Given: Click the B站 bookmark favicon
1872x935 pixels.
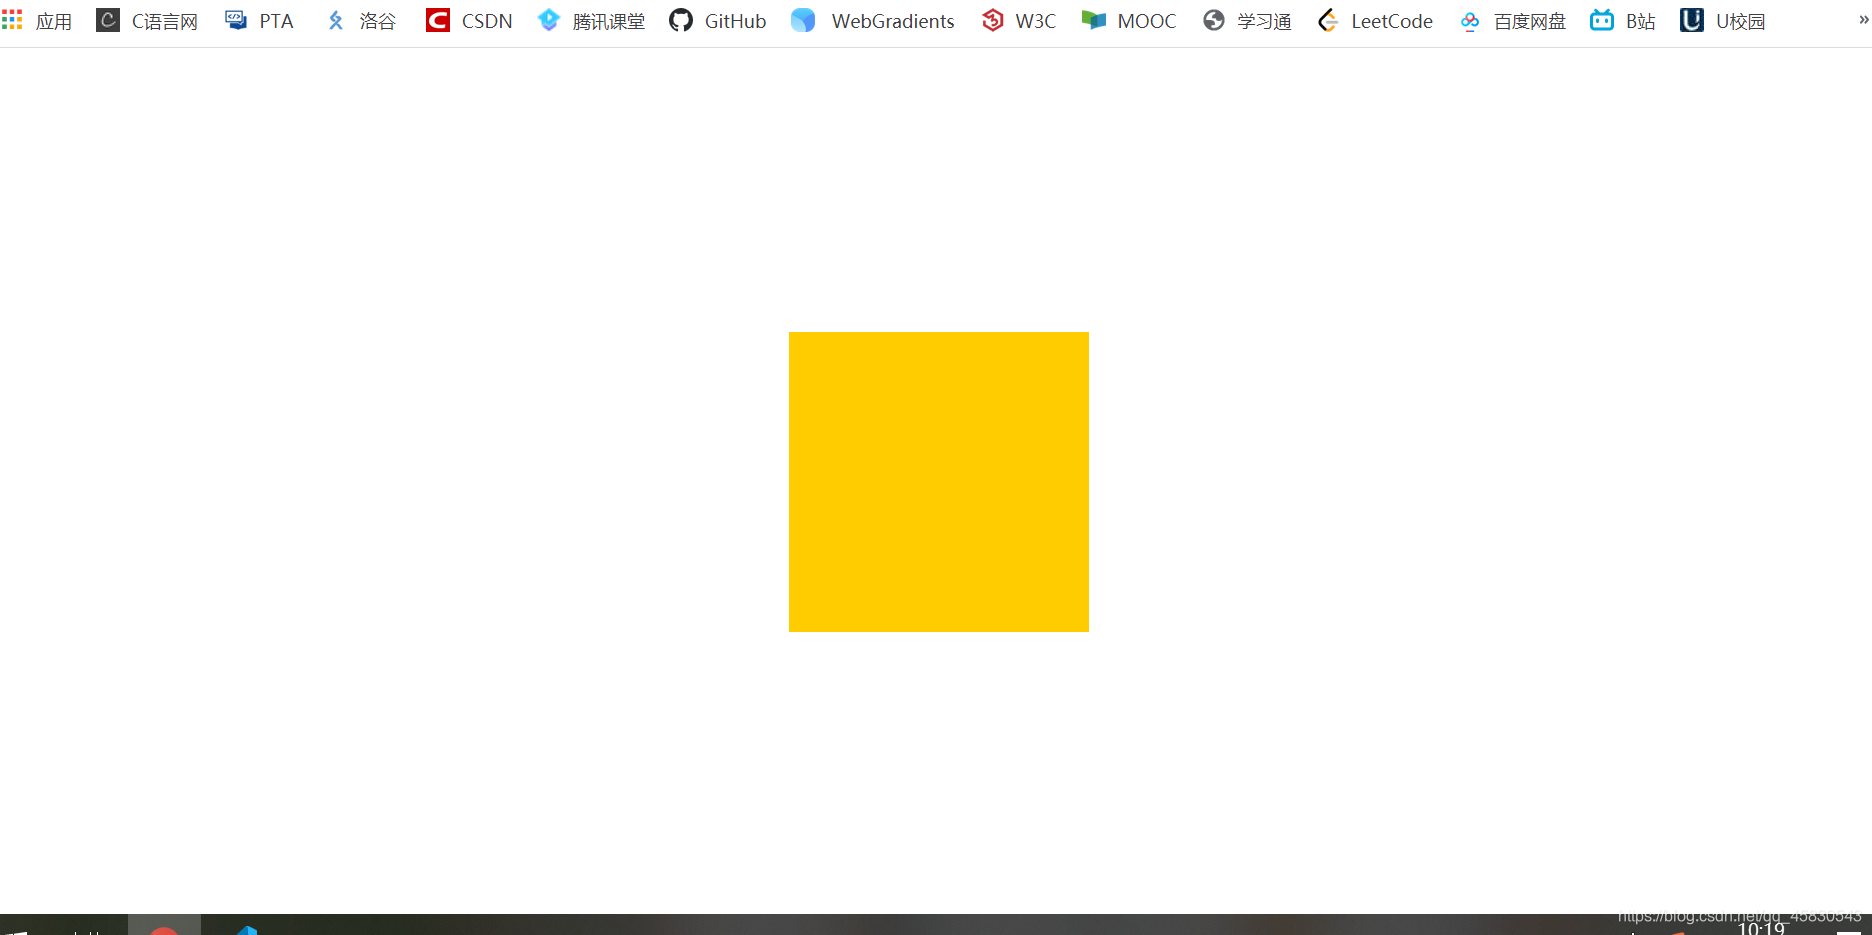Looking at the screenshot, I should 1602,20.
